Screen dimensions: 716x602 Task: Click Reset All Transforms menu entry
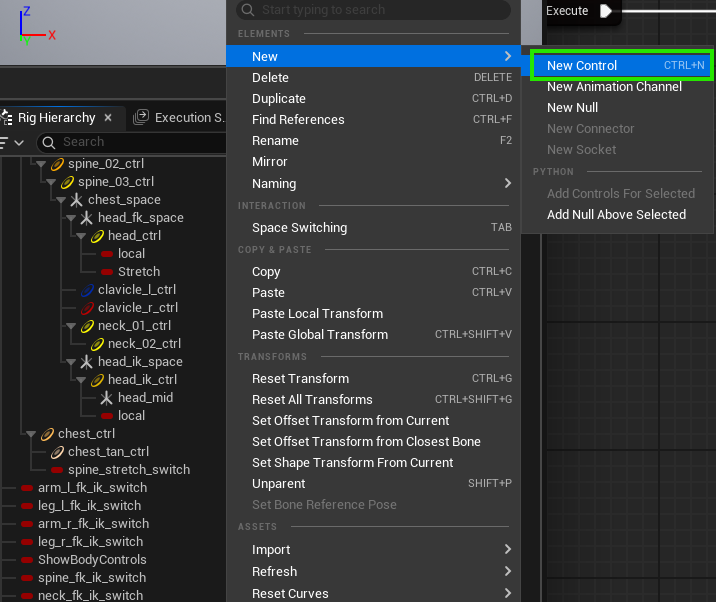[x=312, y=399]
